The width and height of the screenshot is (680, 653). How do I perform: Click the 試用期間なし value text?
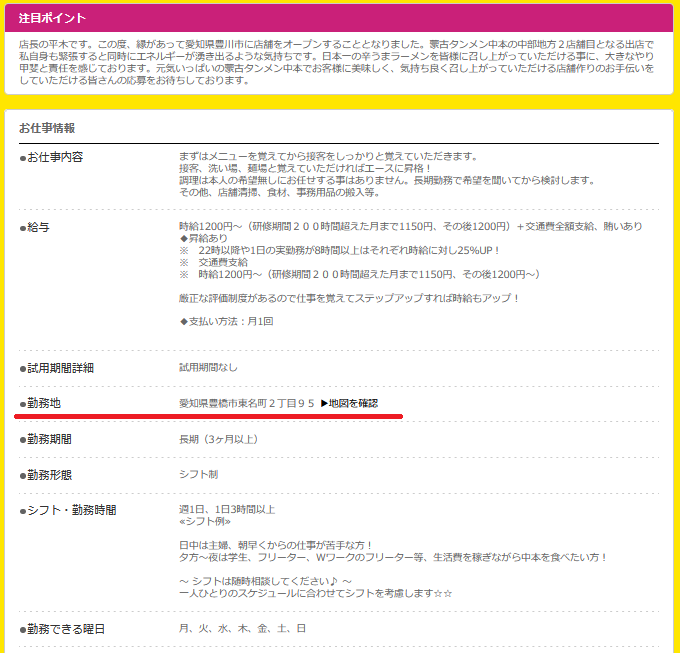[x=208, y=368]
